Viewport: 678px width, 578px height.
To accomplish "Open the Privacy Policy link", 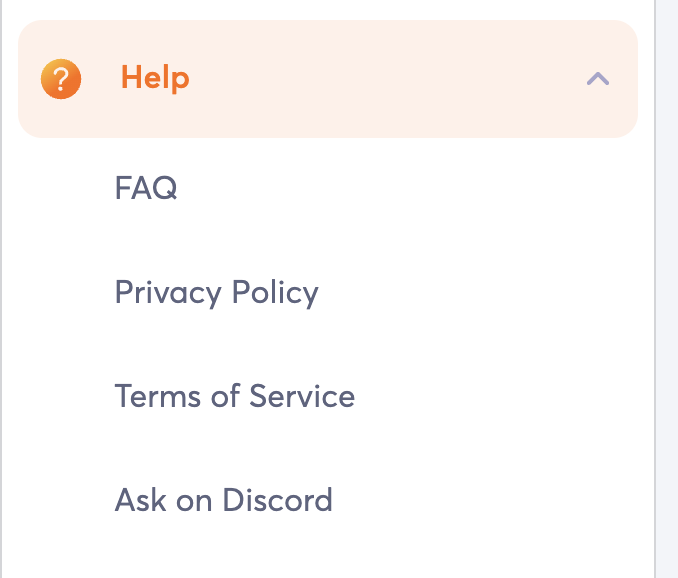I will pyautogui.click(x=216, y=292).
